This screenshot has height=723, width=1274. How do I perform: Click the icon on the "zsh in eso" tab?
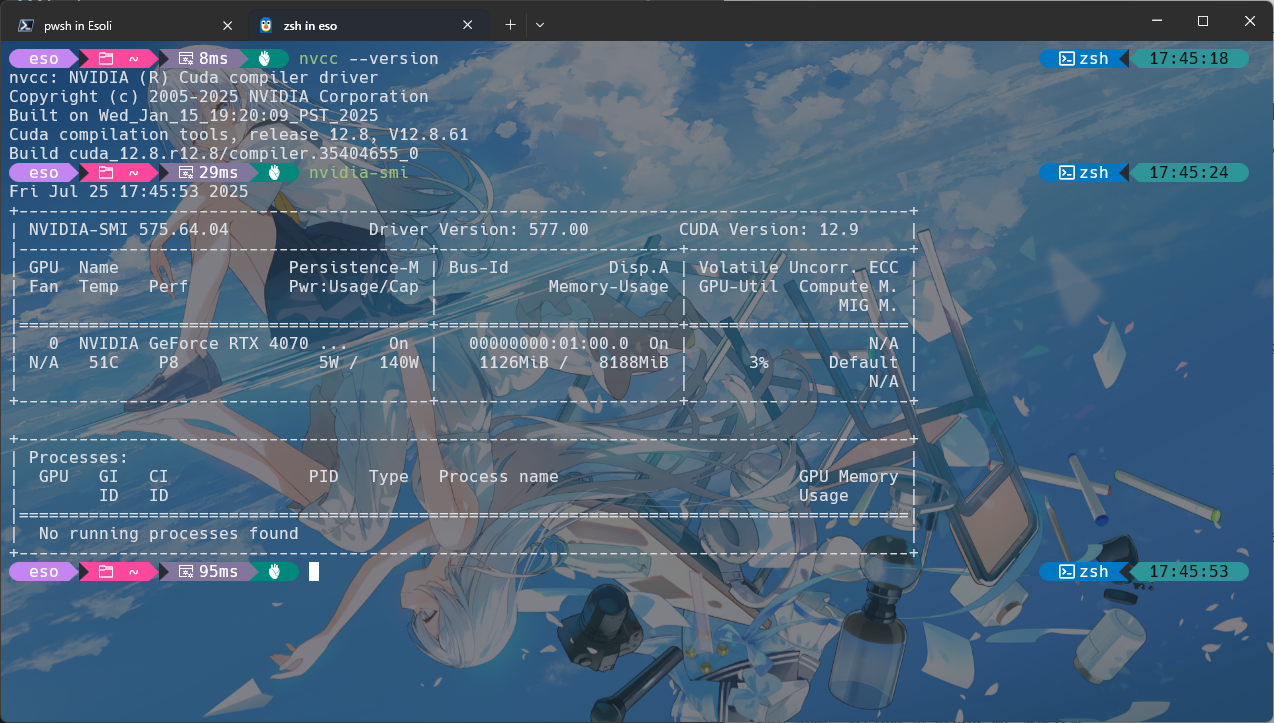(x=265, y=24)
